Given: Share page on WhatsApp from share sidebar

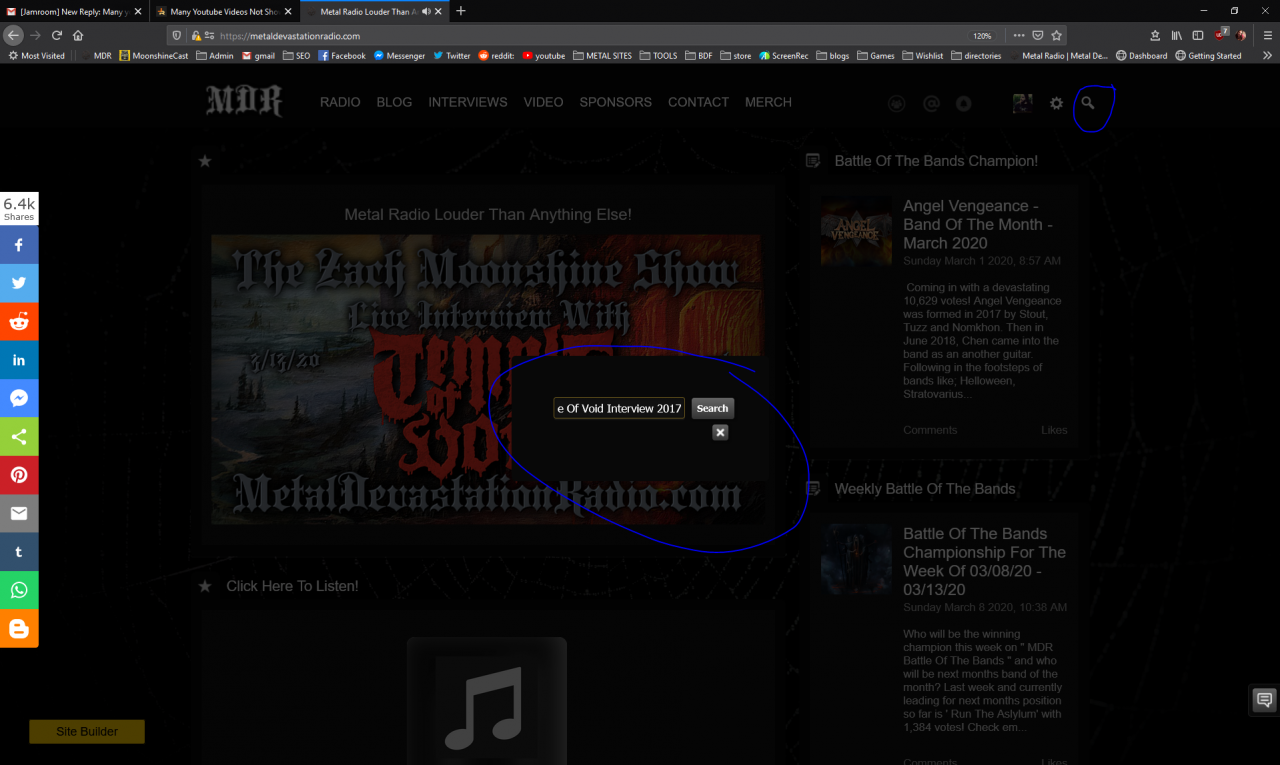Looking at the screenshot, I should [x=19, y=590].
